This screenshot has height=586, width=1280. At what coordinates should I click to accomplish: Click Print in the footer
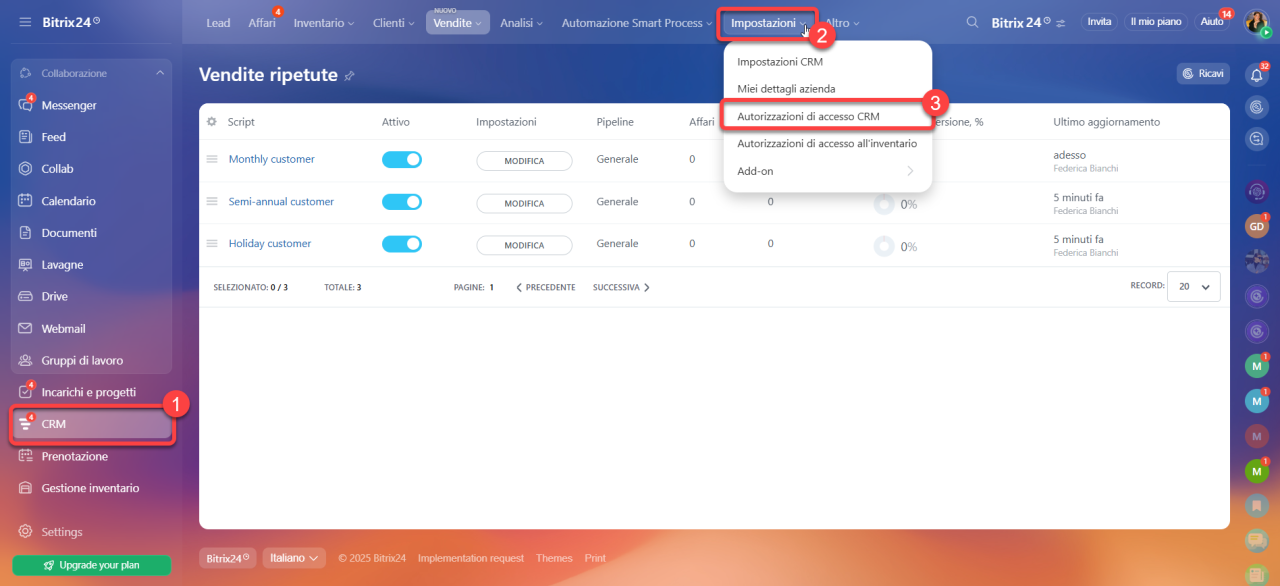point(595,558)
